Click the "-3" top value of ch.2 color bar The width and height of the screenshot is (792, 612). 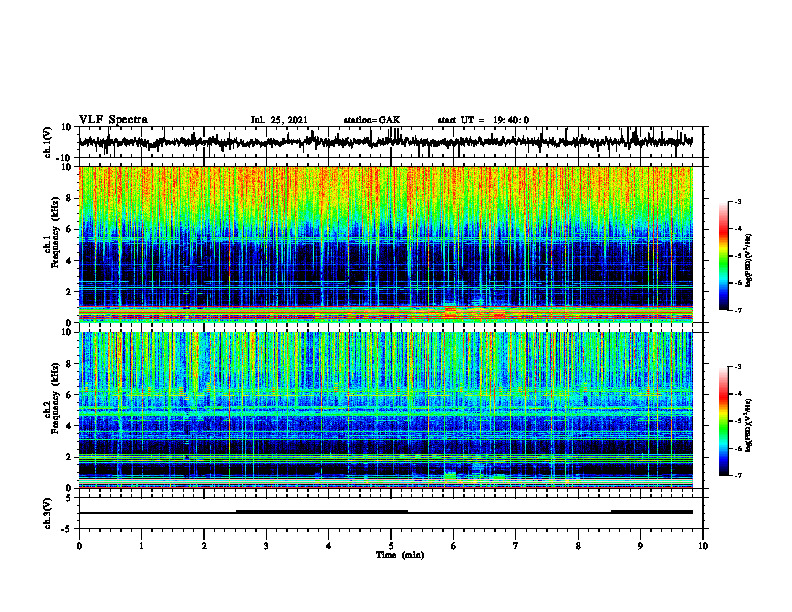click(738, 367)
